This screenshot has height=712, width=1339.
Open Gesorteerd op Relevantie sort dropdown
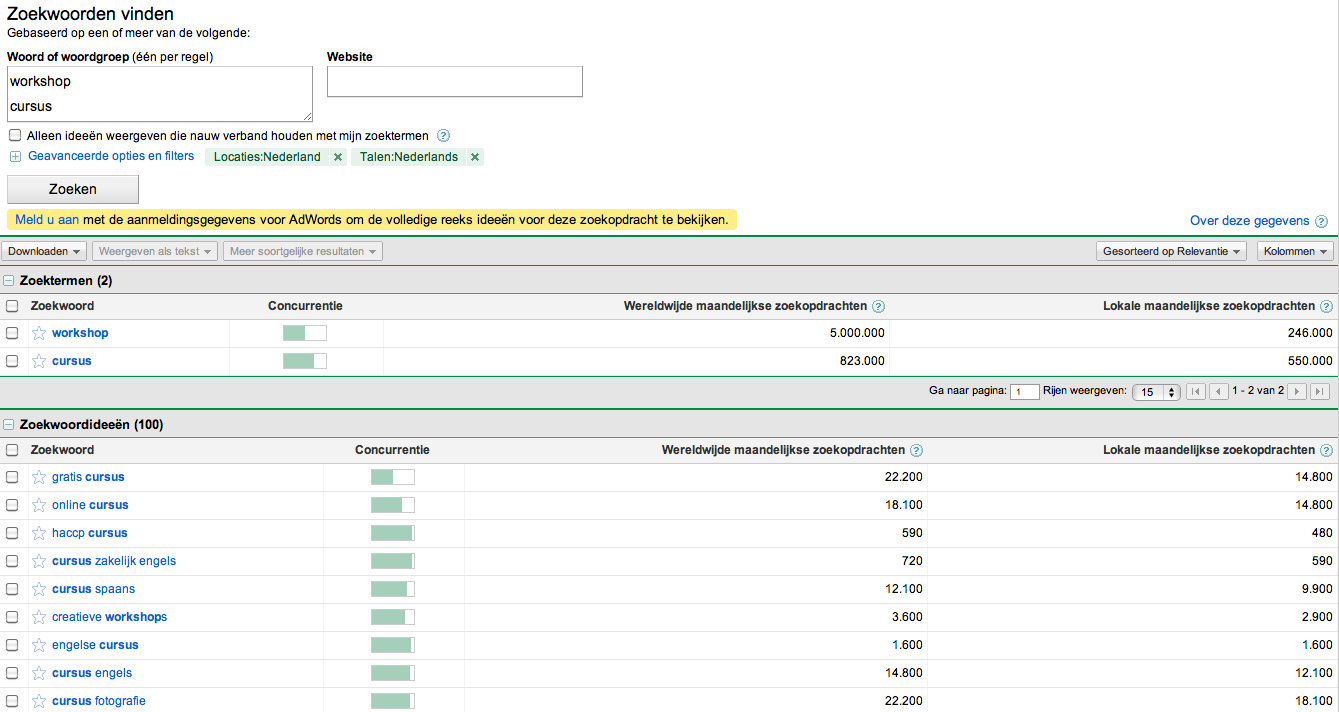tap(1171, 251)
